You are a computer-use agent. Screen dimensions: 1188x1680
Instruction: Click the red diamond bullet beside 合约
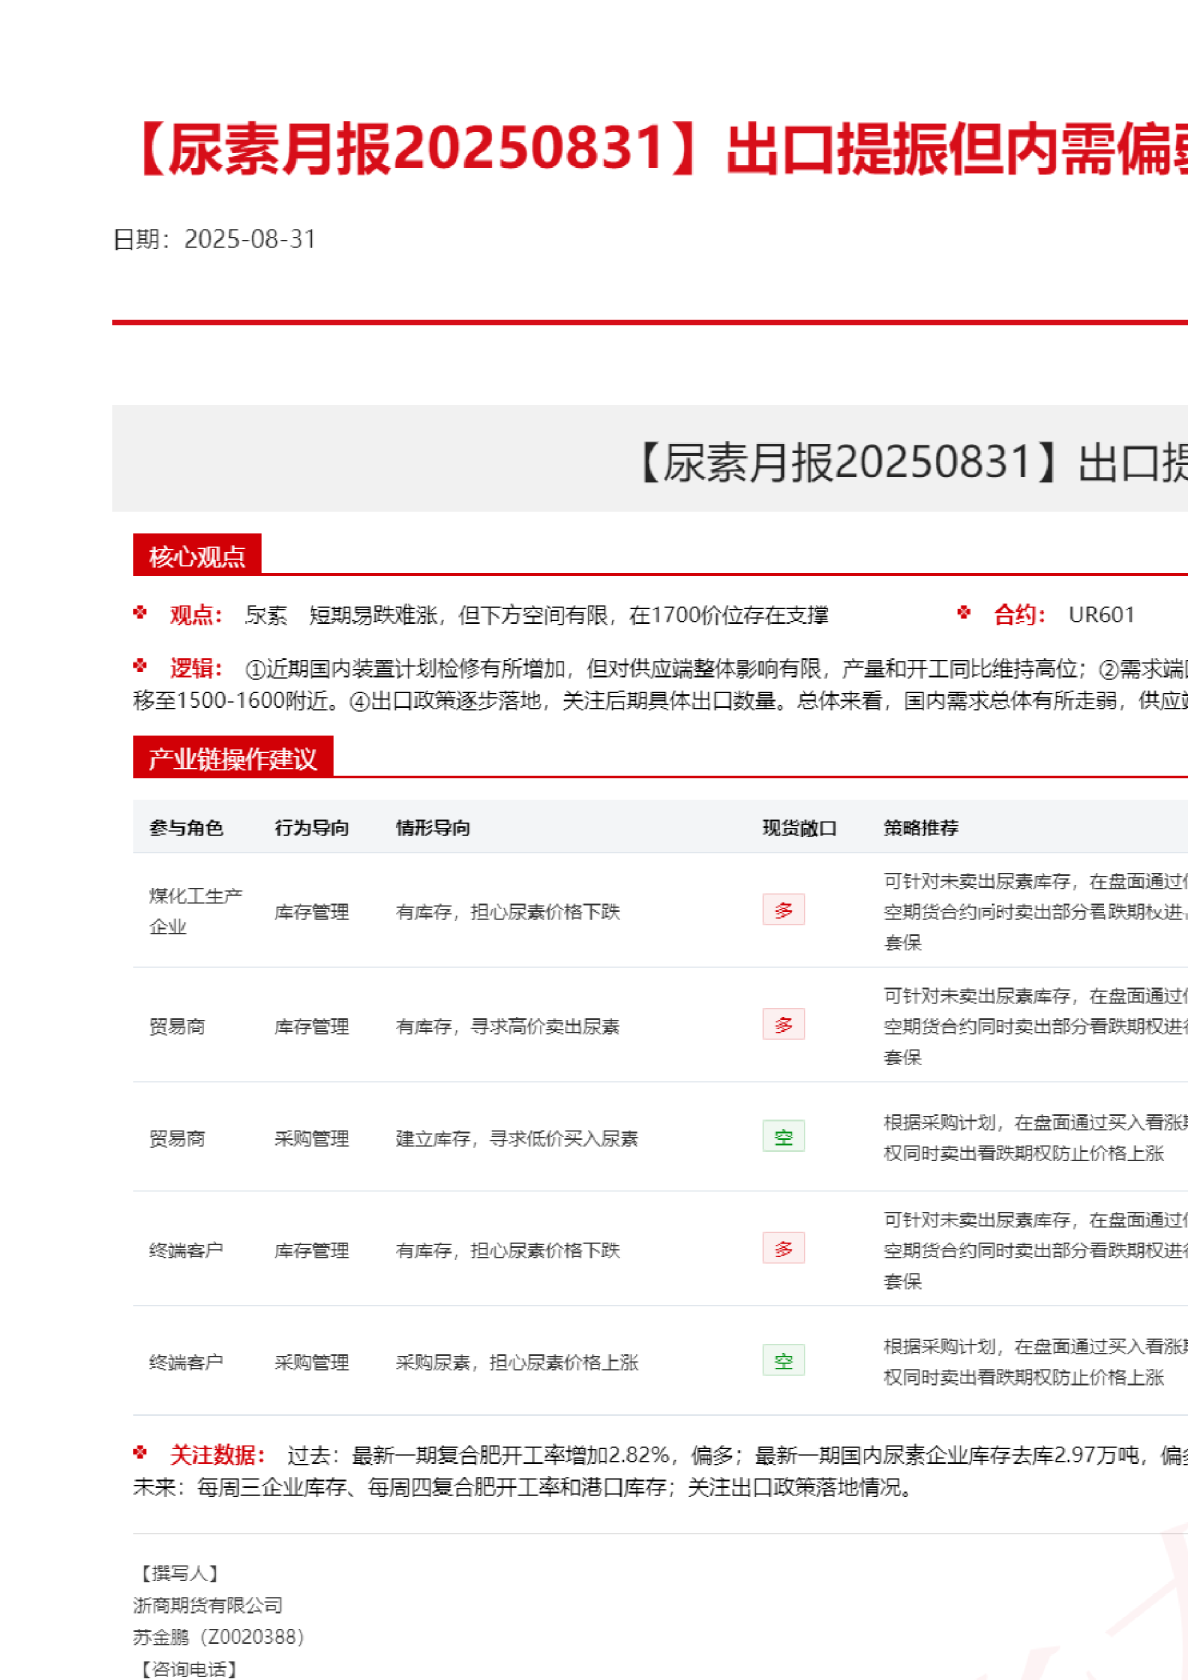click(964, 613)
